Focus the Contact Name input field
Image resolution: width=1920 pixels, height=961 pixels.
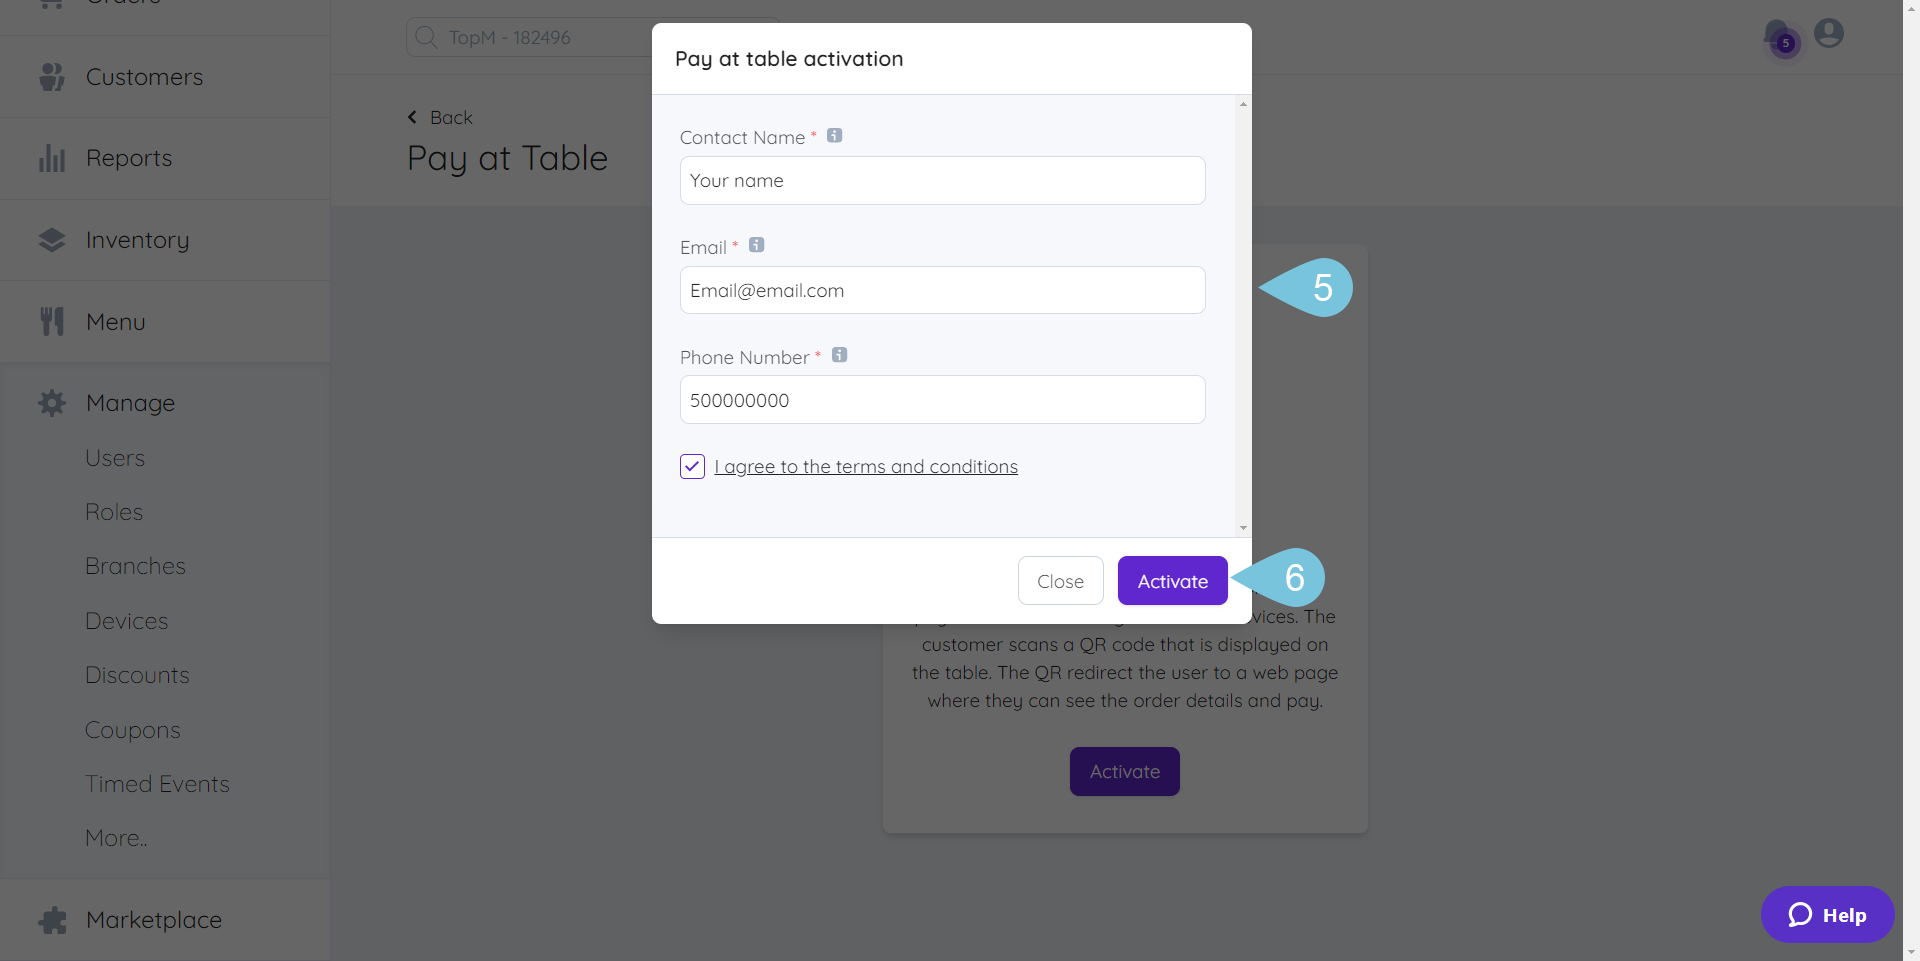(x=943, y=181)
